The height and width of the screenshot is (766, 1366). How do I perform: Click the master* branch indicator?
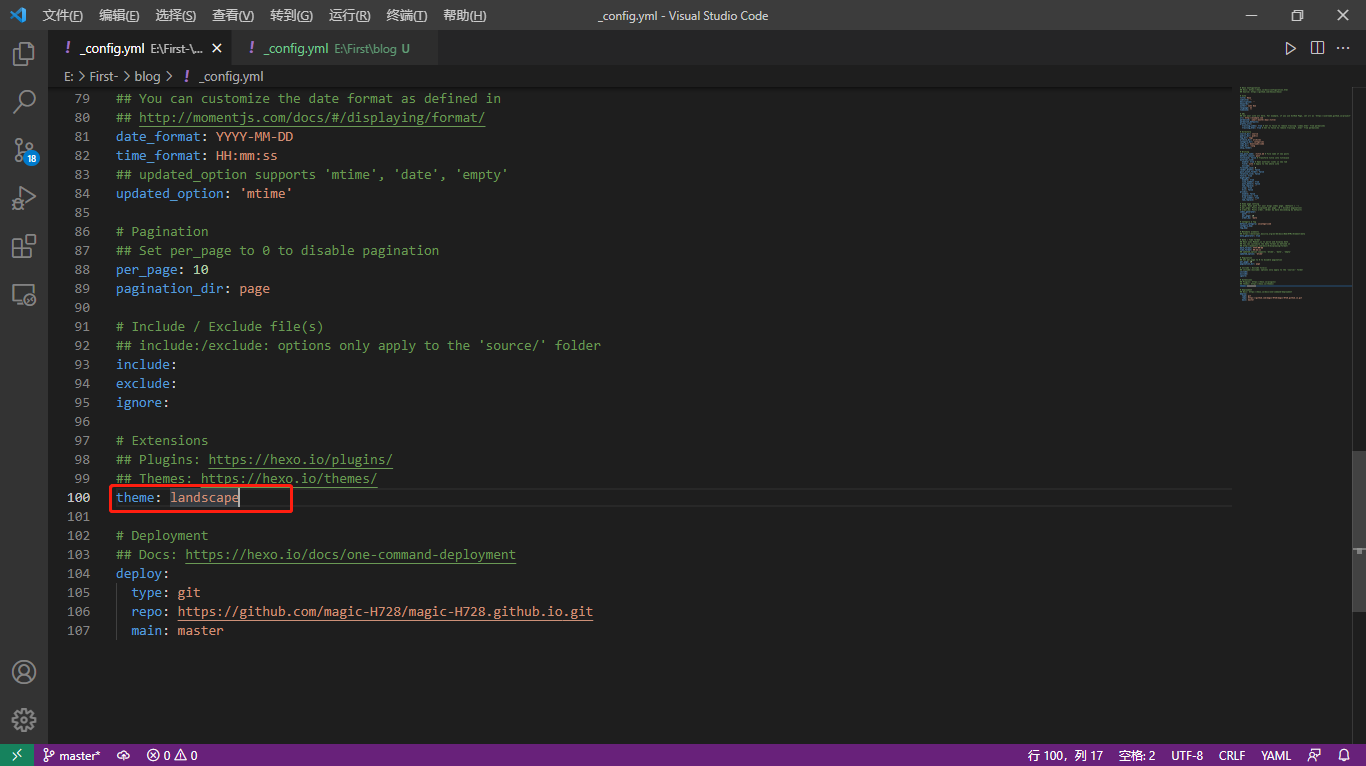[71, 755]
